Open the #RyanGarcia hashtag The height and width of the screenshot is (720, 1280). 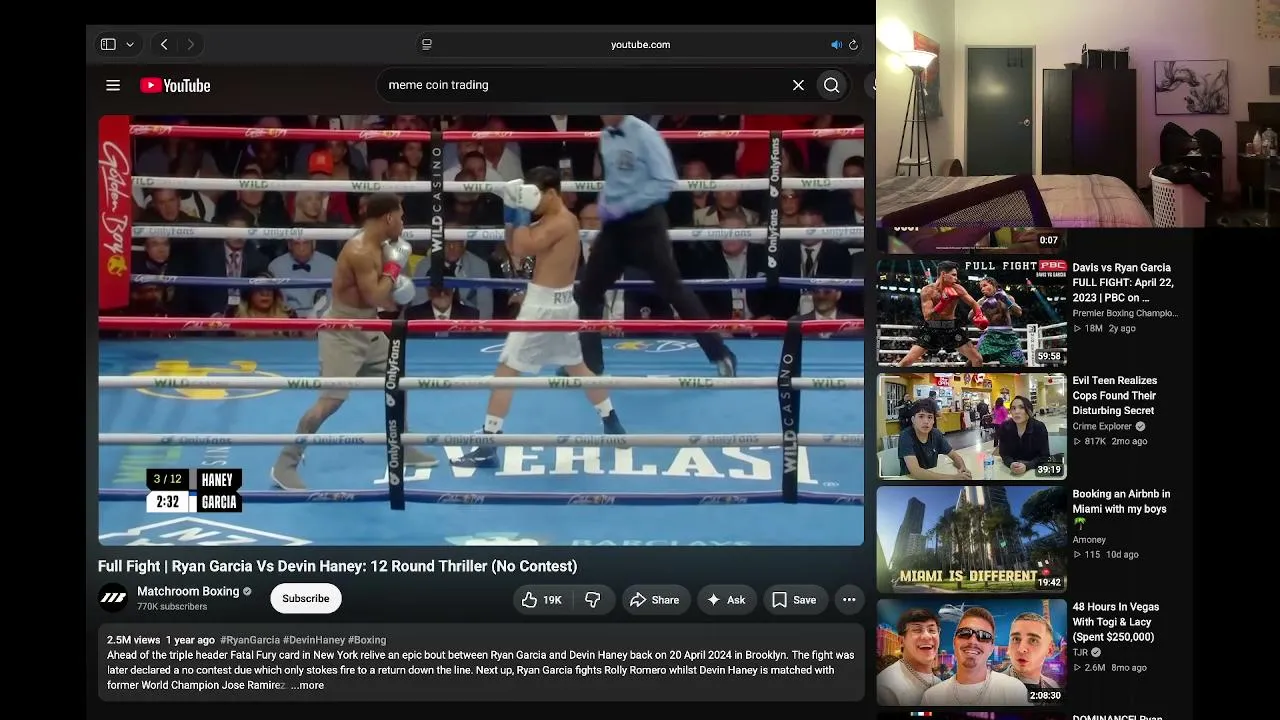[x=250, y=640]
